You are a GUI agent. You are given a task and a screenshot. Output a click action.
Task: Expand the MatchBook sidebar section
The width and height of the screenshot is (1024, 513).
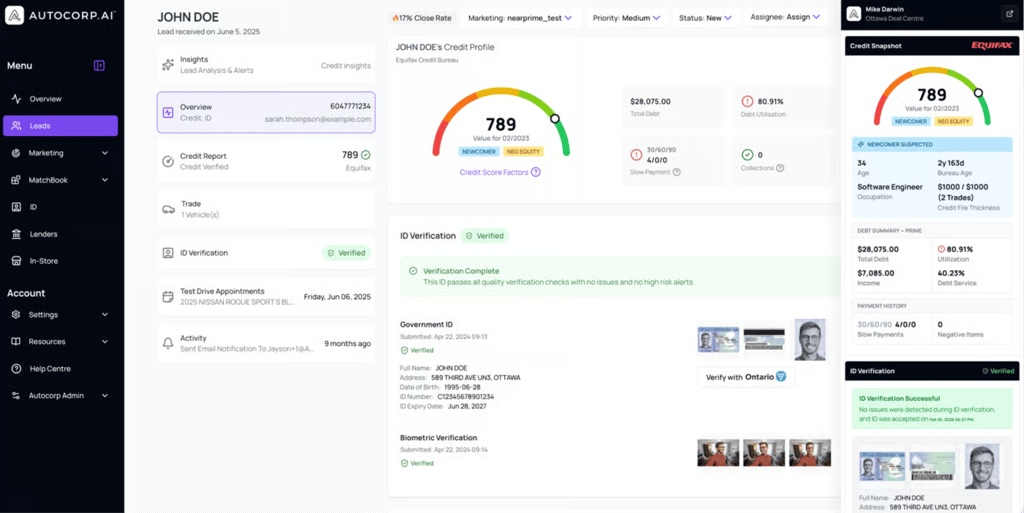(x=60, y=179)
